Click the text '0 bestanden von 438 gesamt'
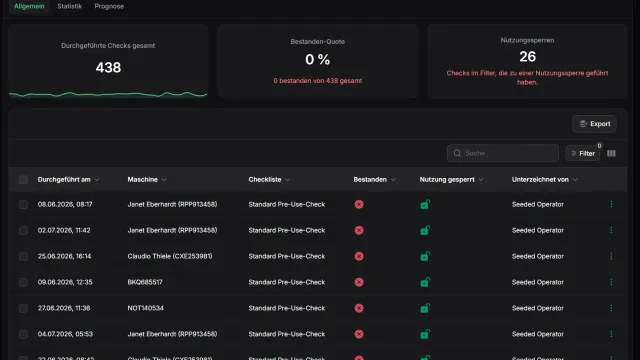Image resolution: width=640 pixels, height=360 pixels. tap(318, 81)
